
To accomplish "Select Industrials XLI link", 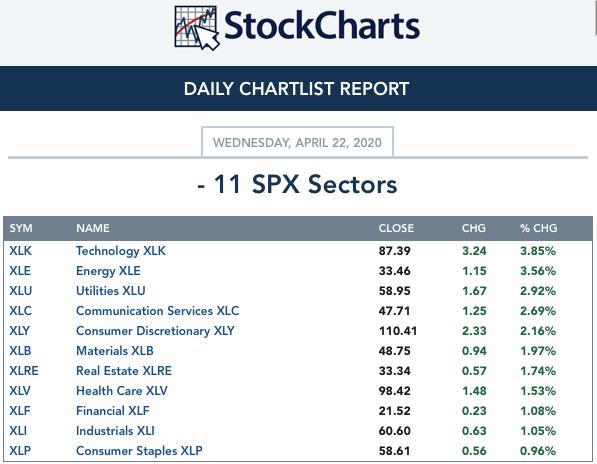I will coord(115,431).
